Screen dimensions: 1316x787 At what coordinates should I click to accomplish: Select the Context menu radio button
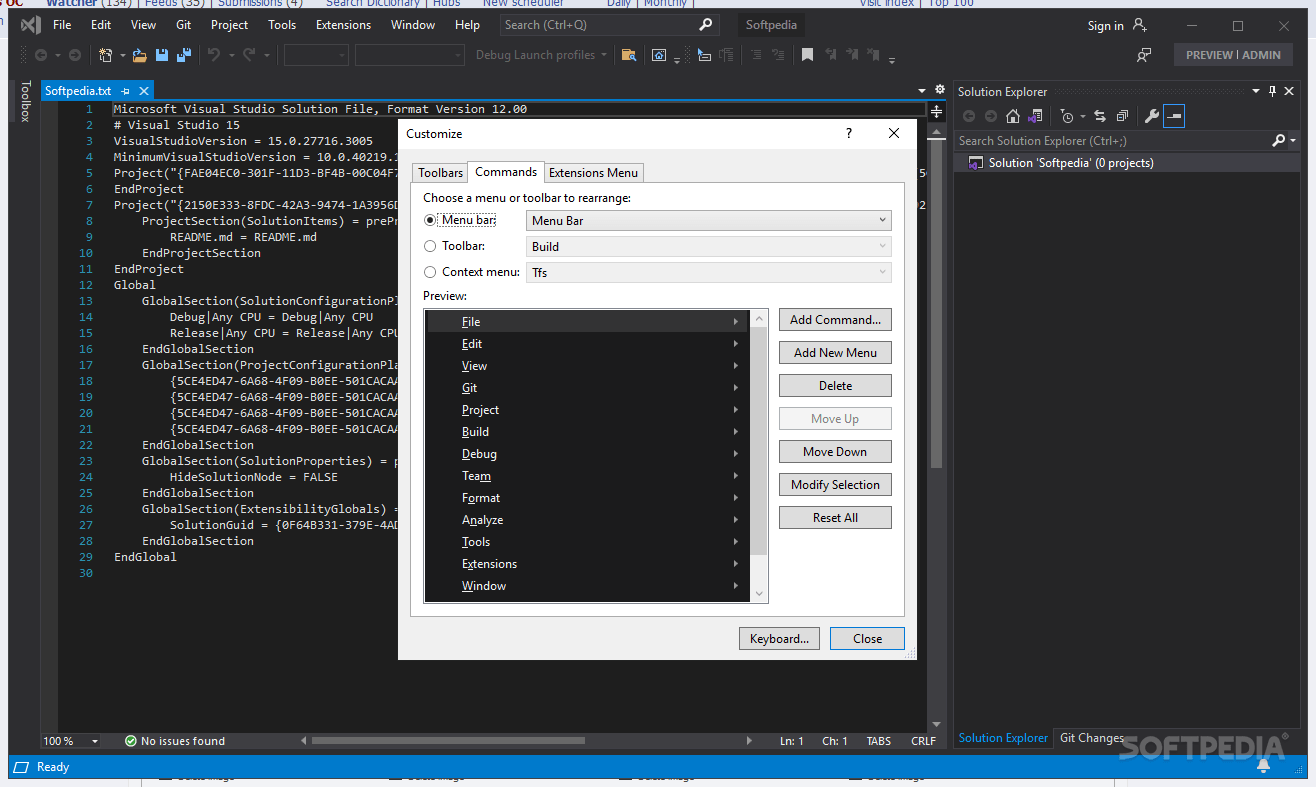[x=430, y=272]
